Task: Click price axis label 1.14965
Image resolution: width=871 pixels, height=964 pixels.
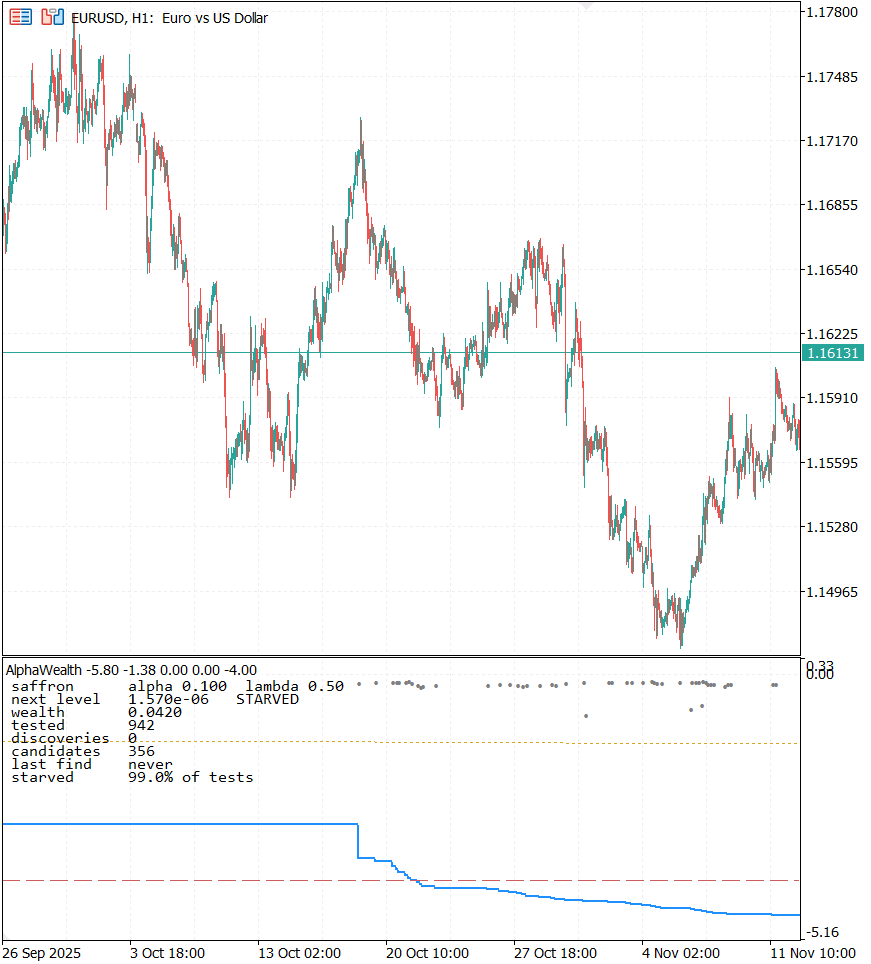Action: point(832,591)
